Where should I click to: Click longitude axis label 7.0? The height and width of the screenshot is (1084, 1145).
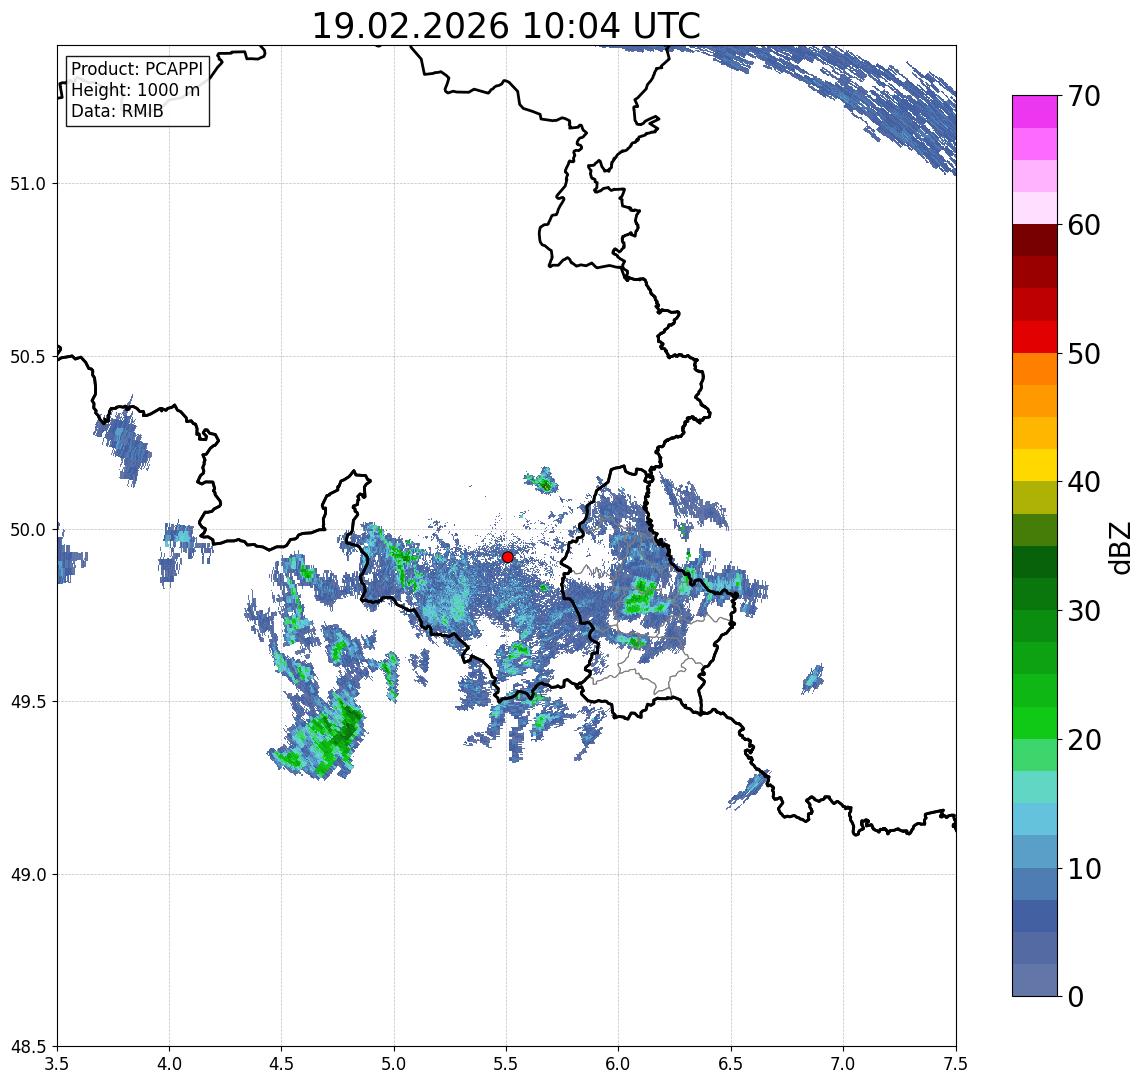[843, 1064]
